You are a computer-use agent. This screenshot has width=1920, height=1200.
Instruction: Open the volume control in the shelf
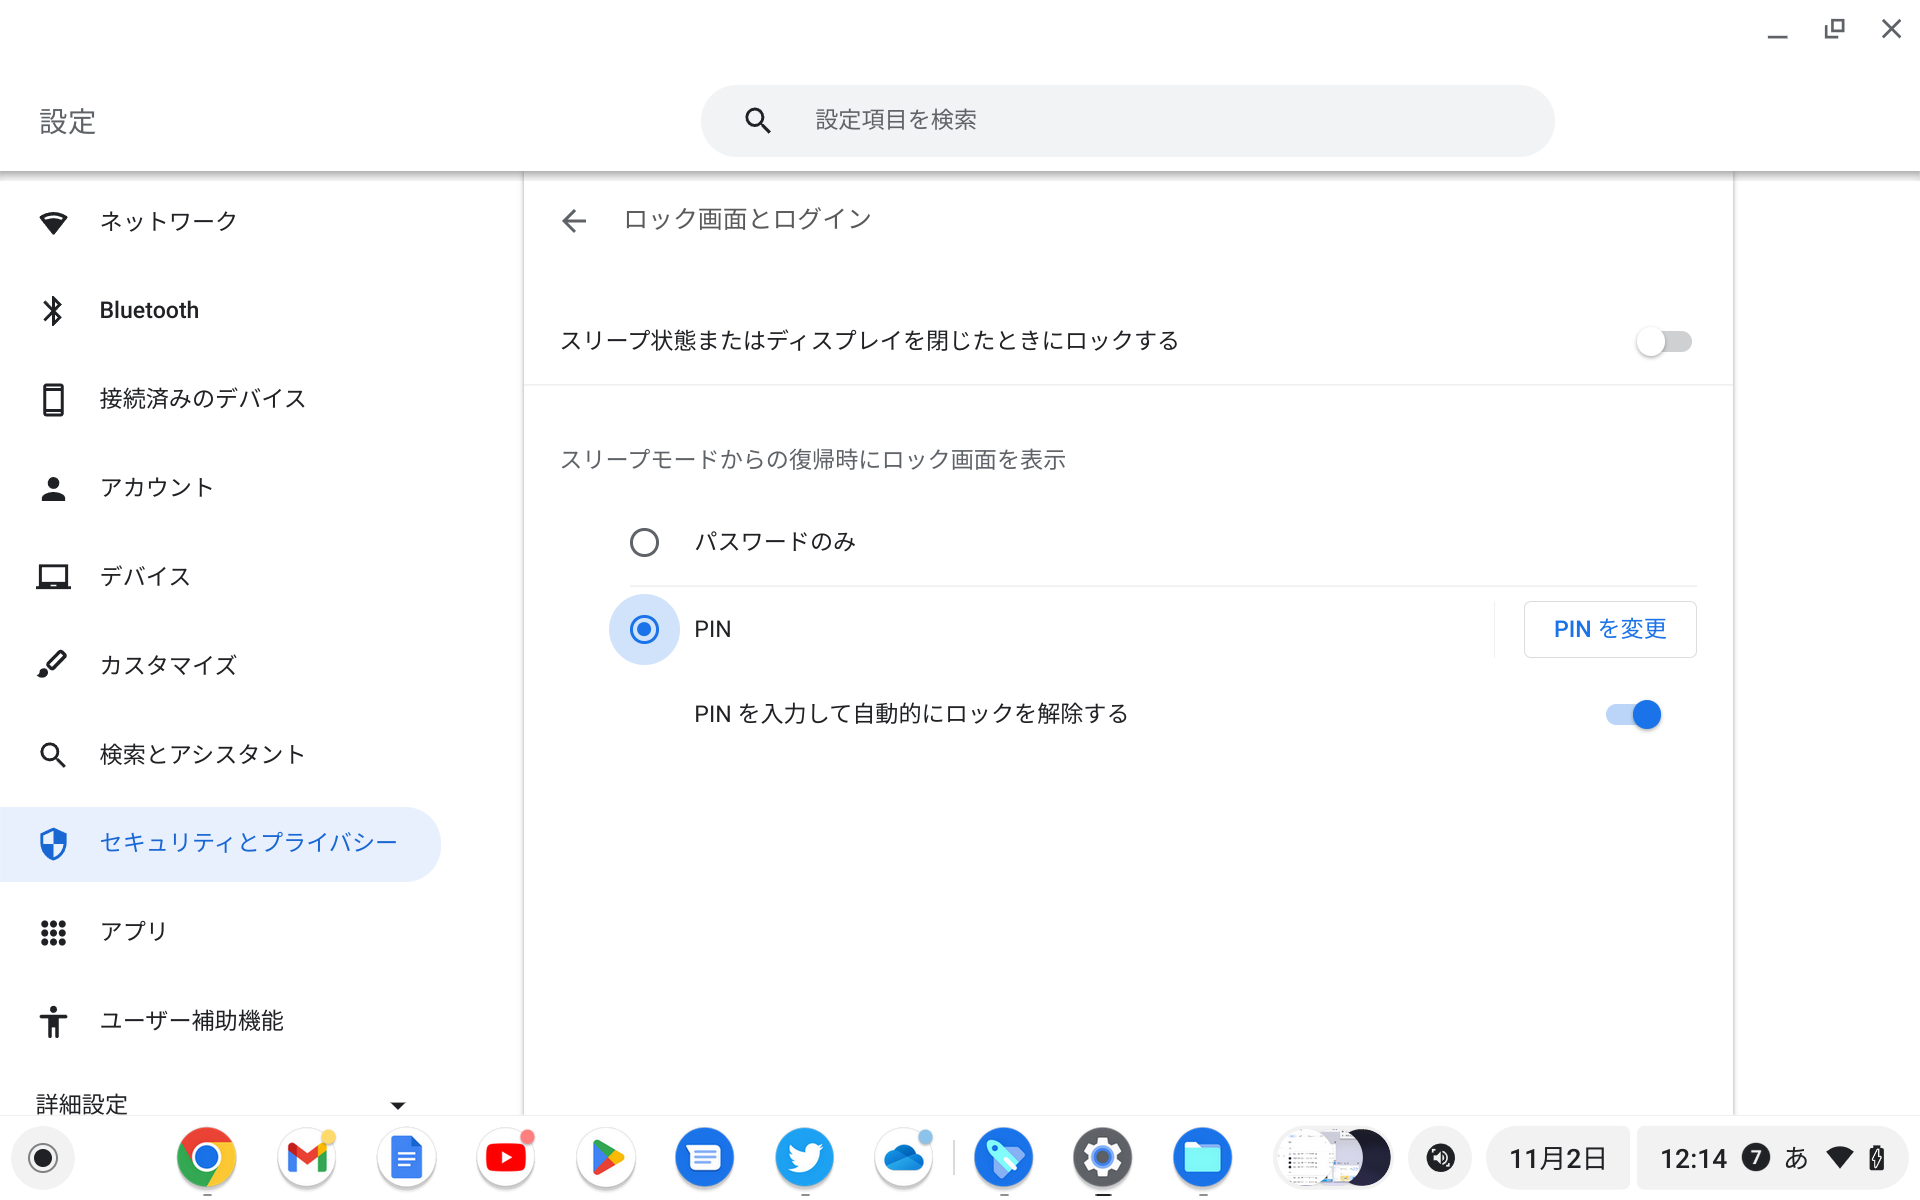click(1440, 1157)
